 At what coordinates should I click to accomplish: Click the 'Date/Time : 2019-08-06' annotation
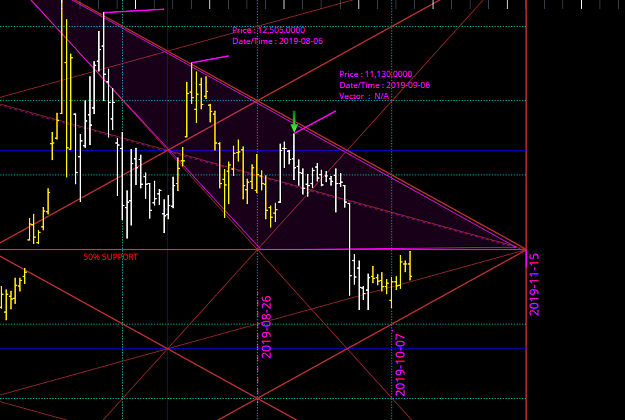(278, 41)
